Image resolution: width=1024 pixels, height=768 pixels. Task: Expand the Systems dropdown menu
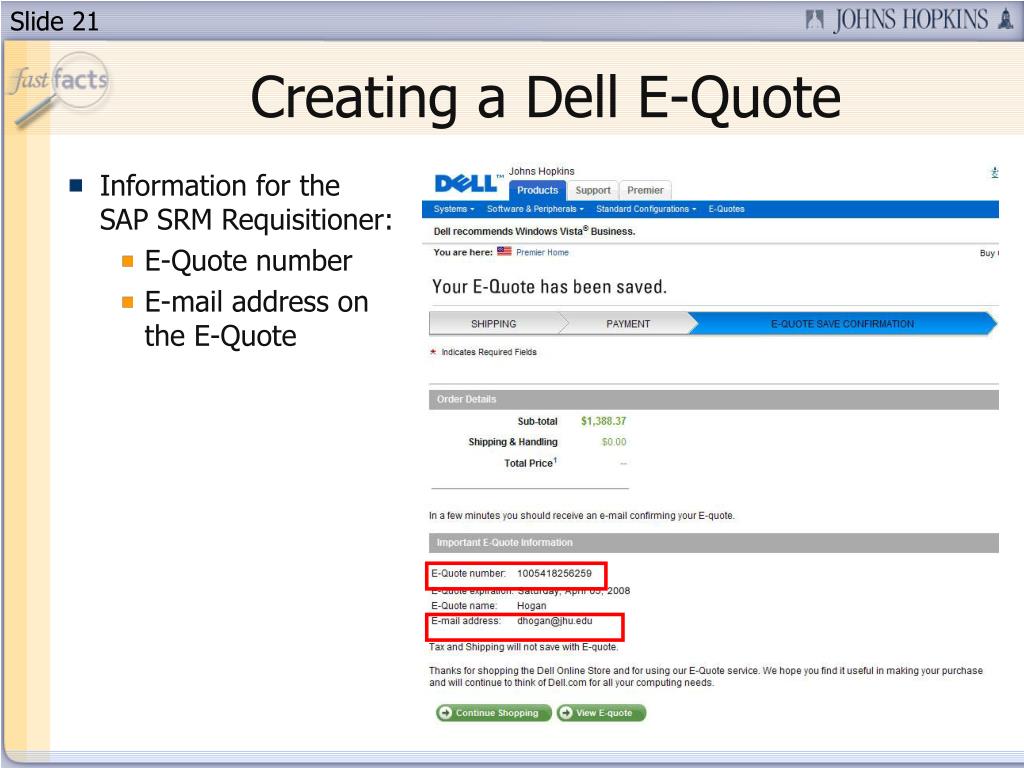(x=454, y=209)
